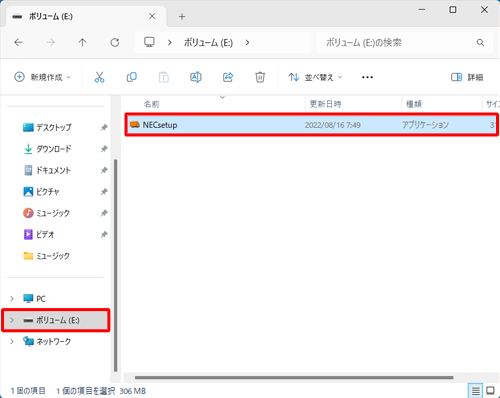Click the Cut scissors icon
Screen dimensions: 500x398
[x=99, y=77]
